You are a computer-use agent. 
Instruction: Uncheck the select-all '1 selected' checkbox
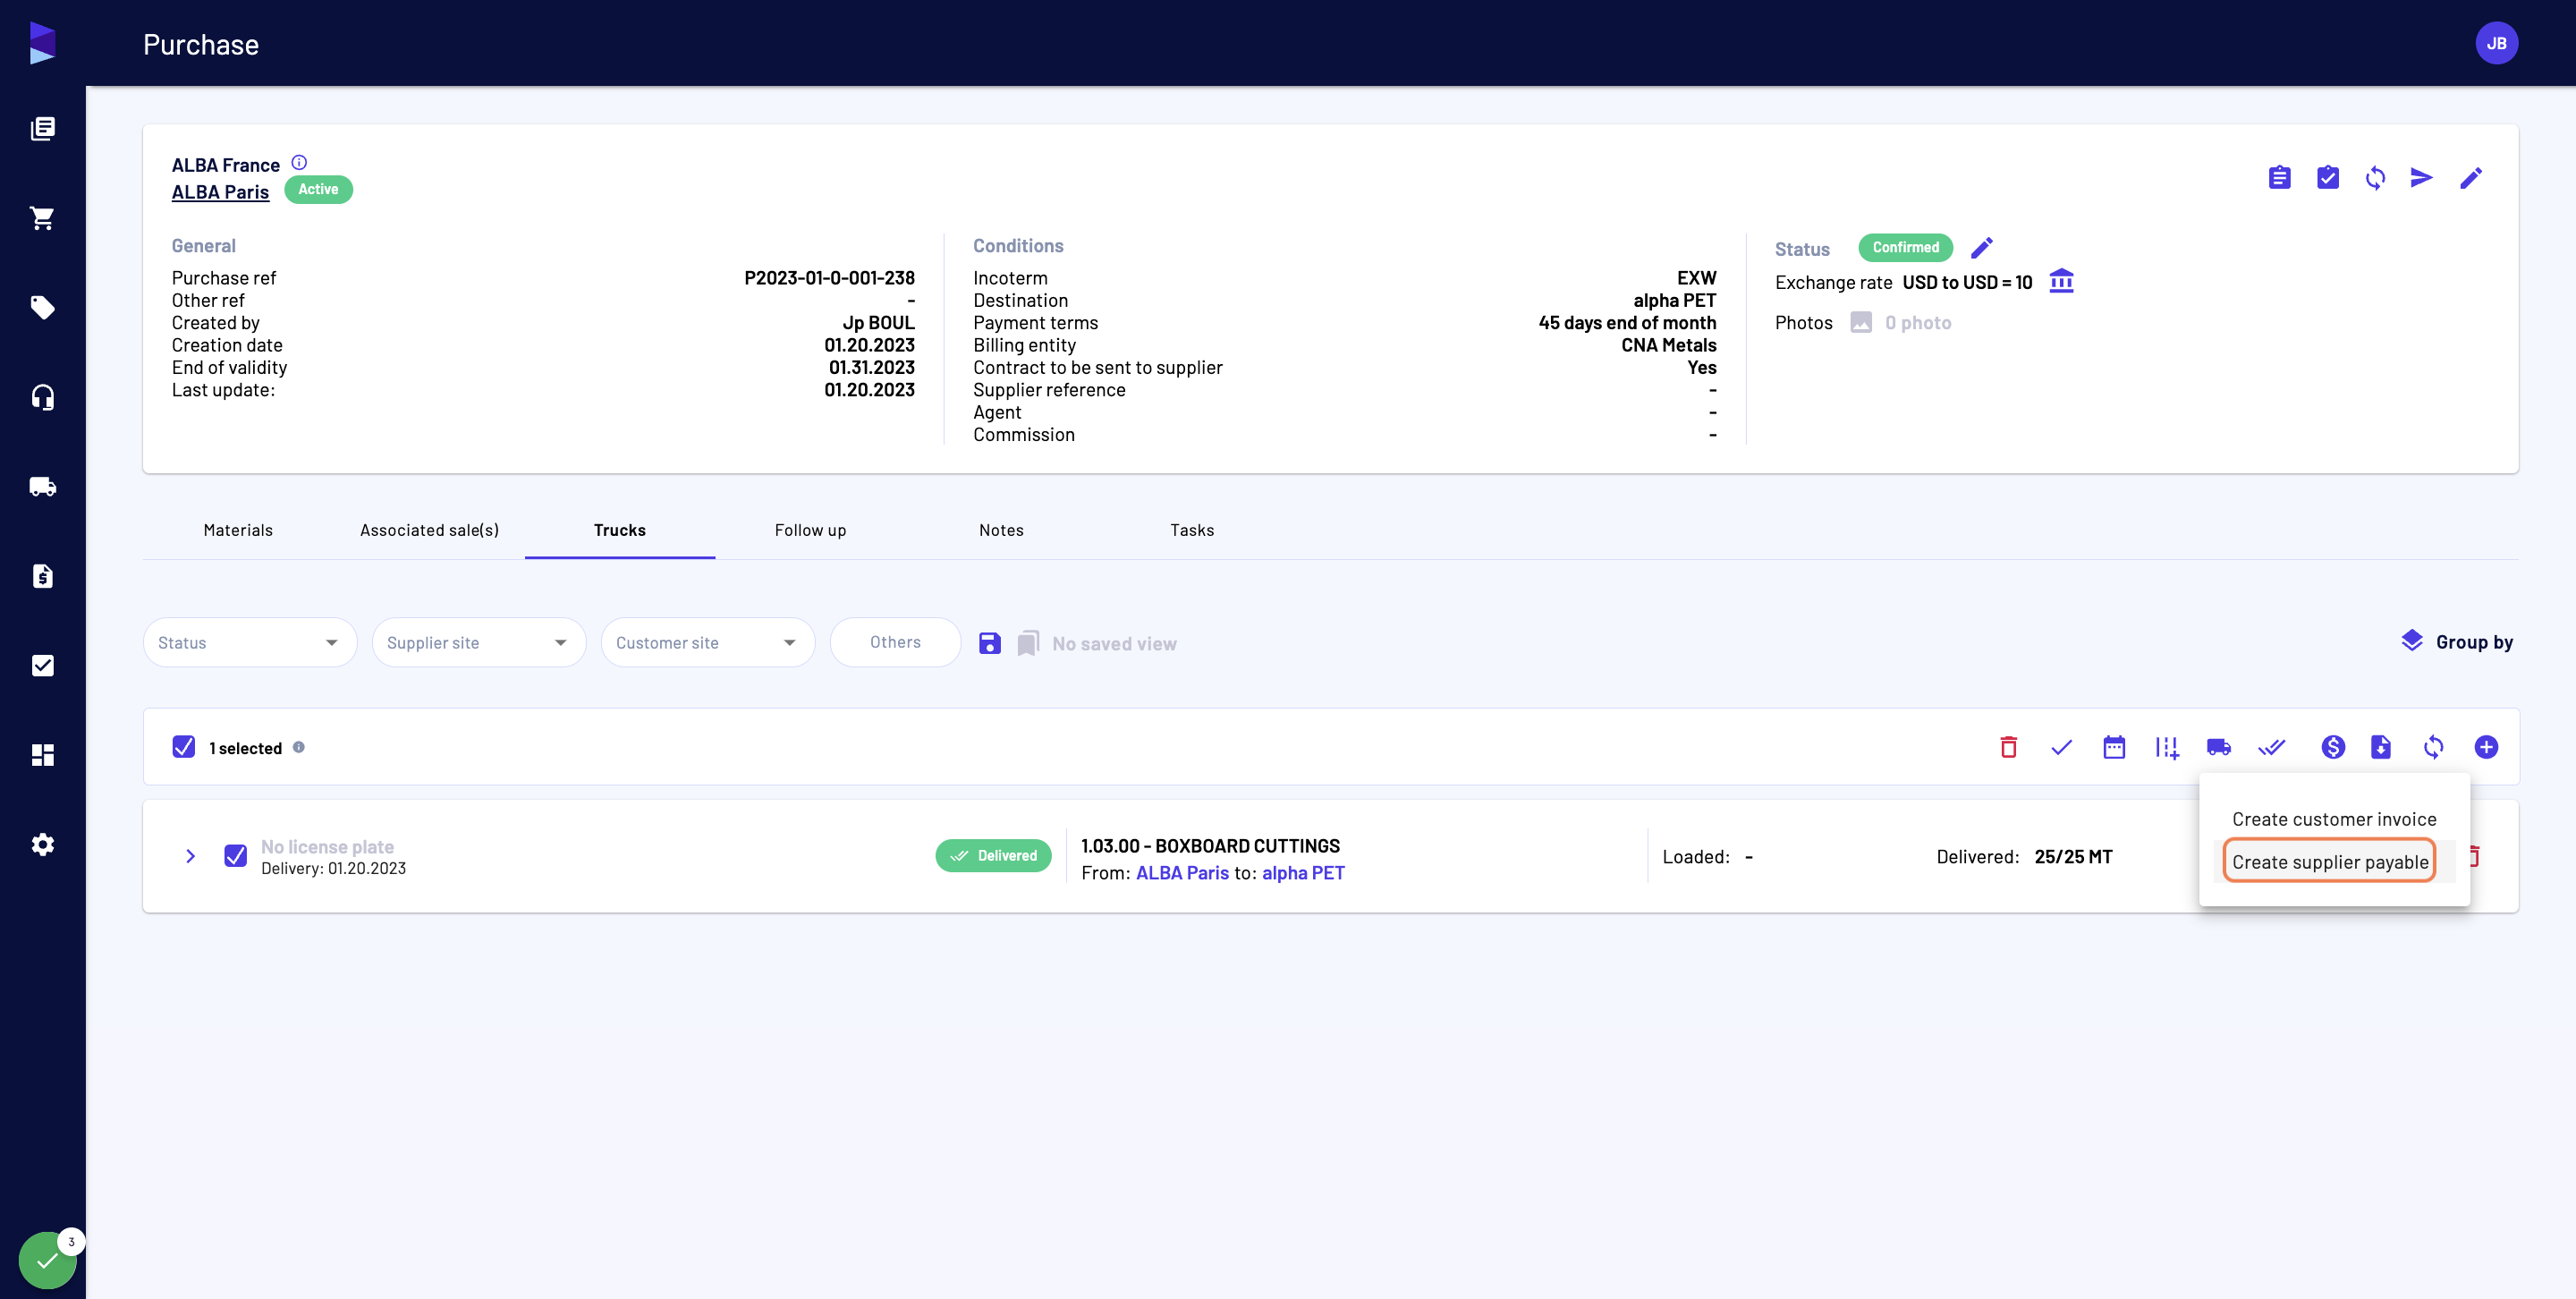(183, 747)
